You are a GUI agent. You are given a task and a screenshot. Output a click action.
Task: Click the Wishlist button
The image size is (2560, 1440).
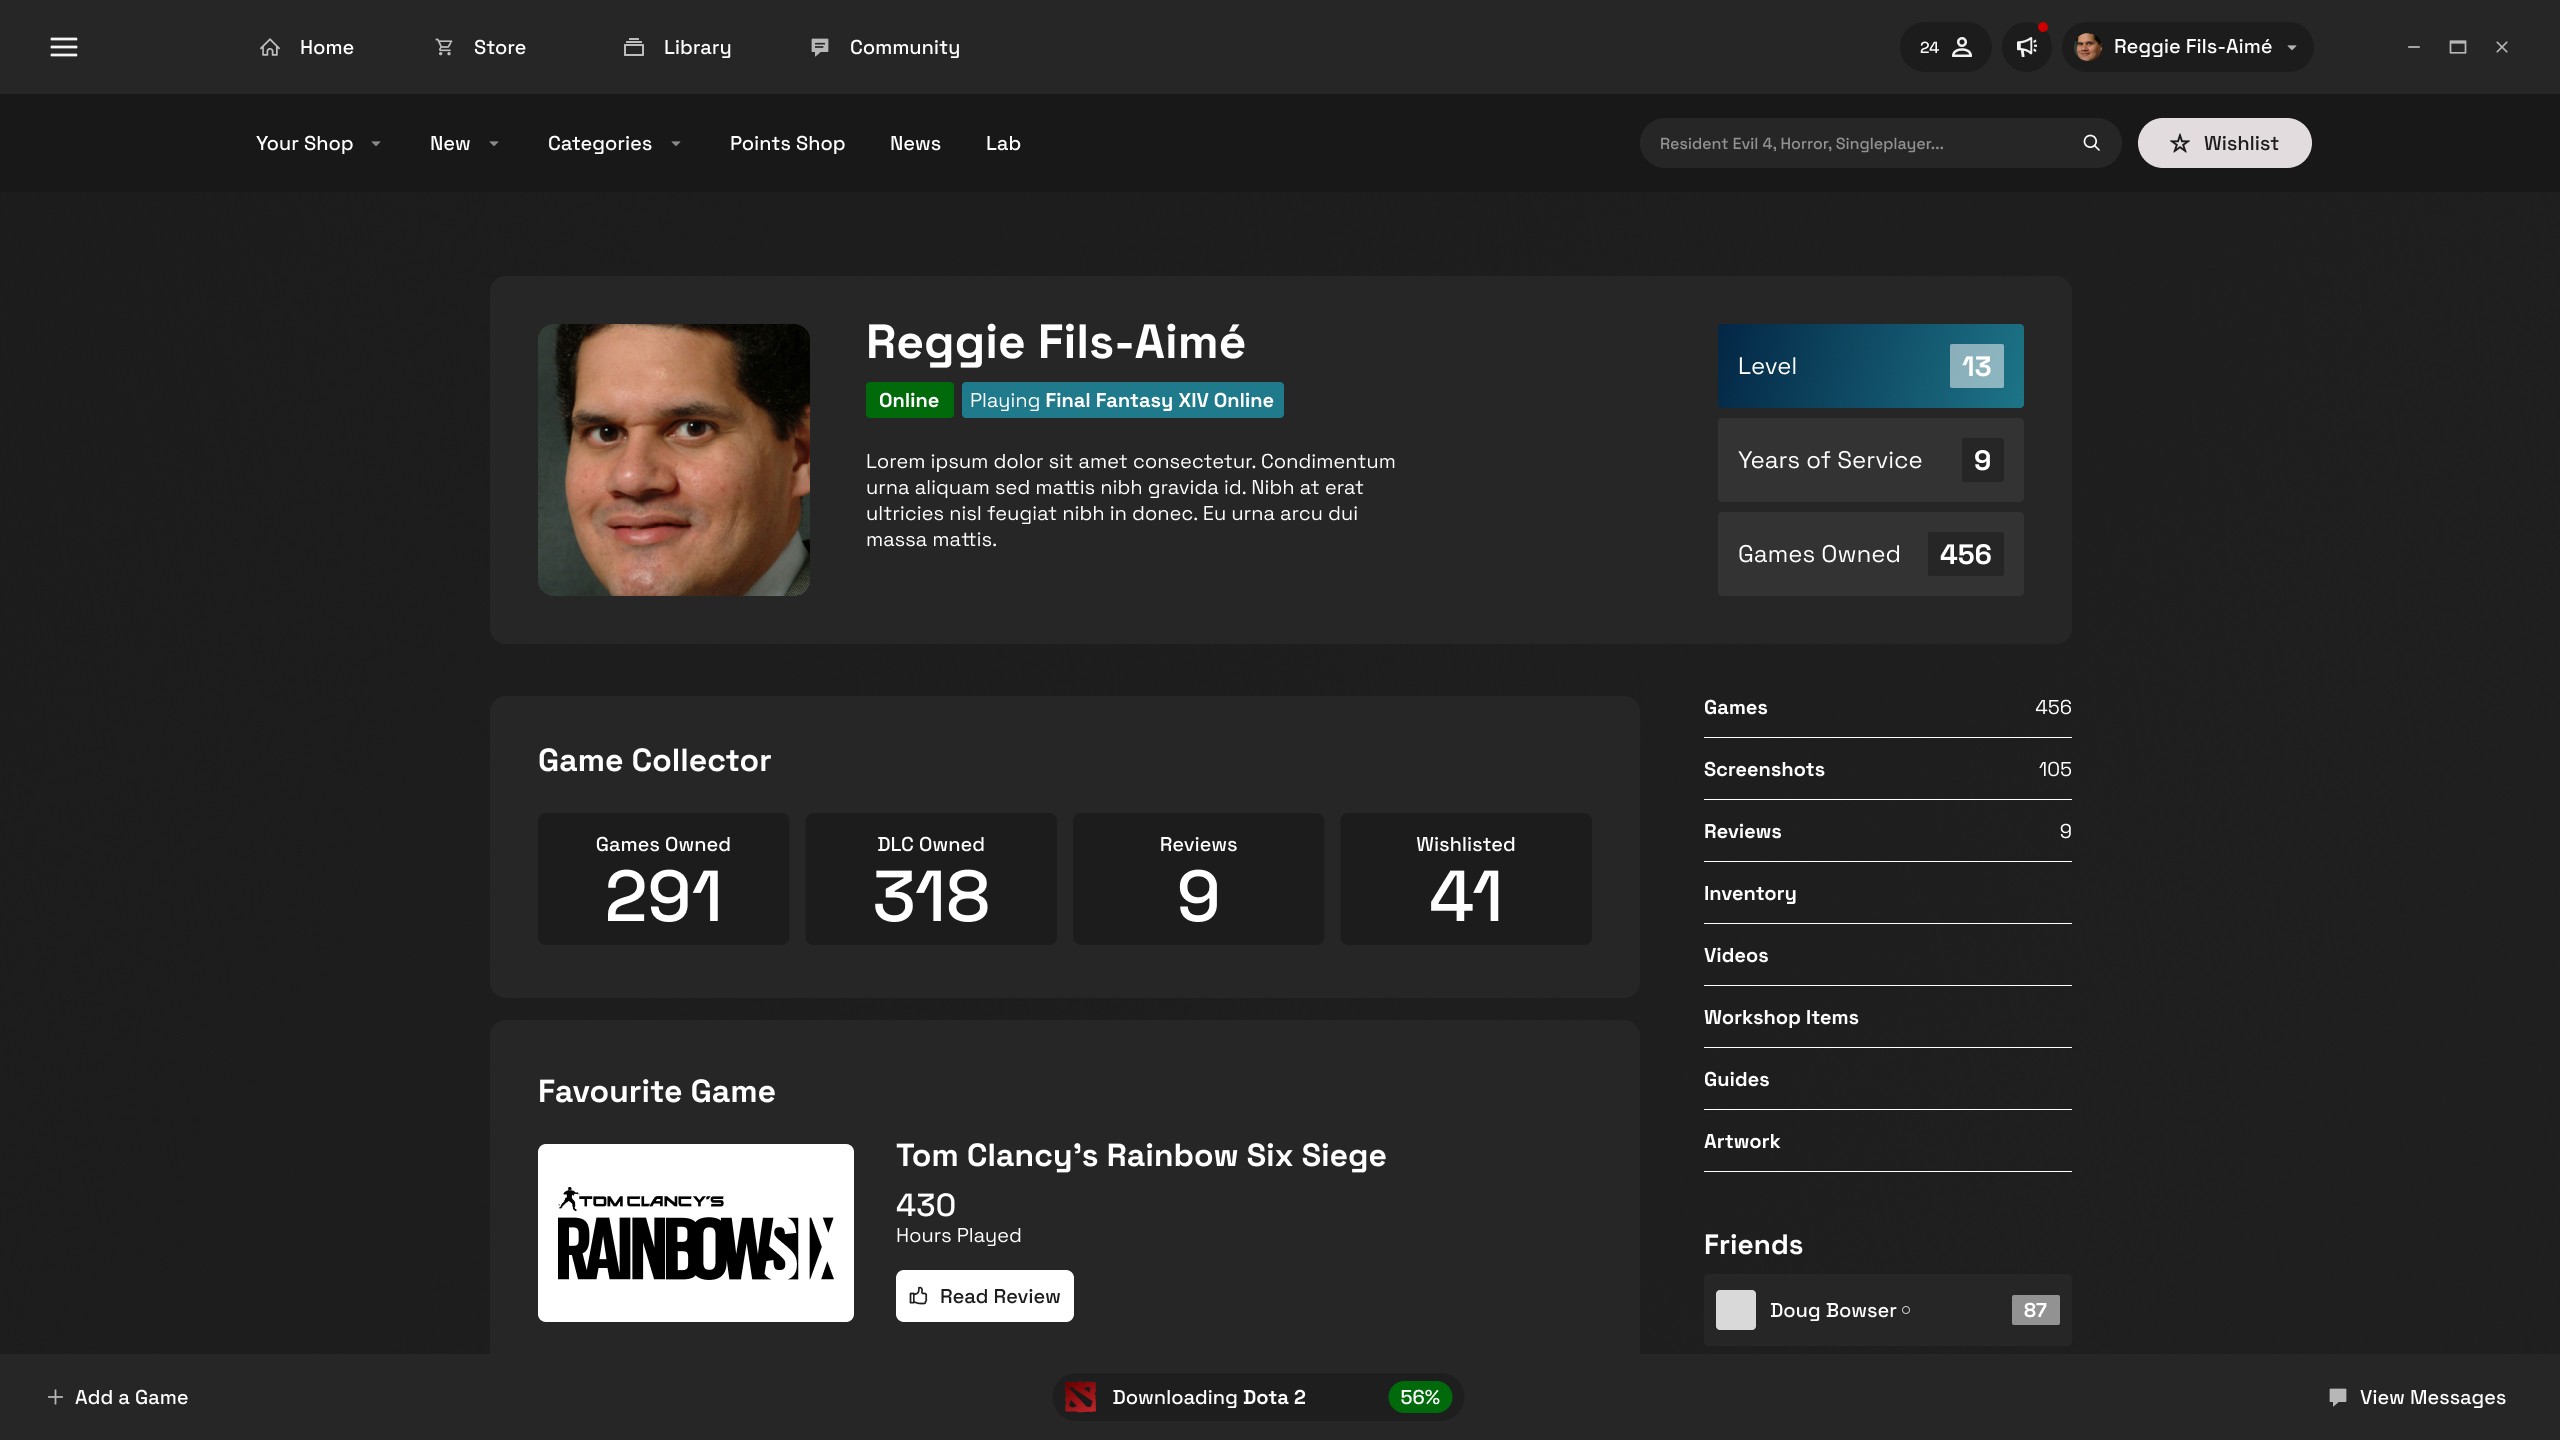(x=2224, y=143)
